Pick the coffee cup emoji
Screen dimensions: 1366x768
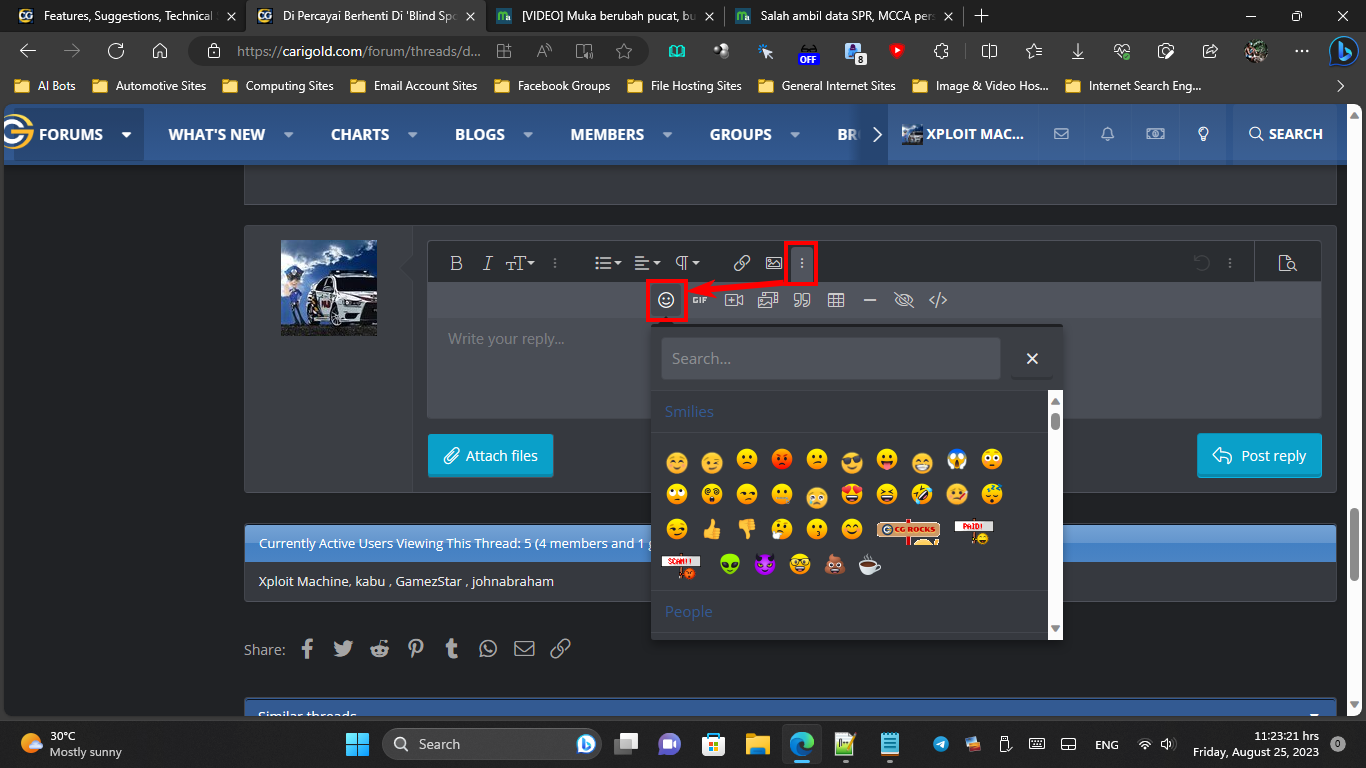click(x=870, y=565)
